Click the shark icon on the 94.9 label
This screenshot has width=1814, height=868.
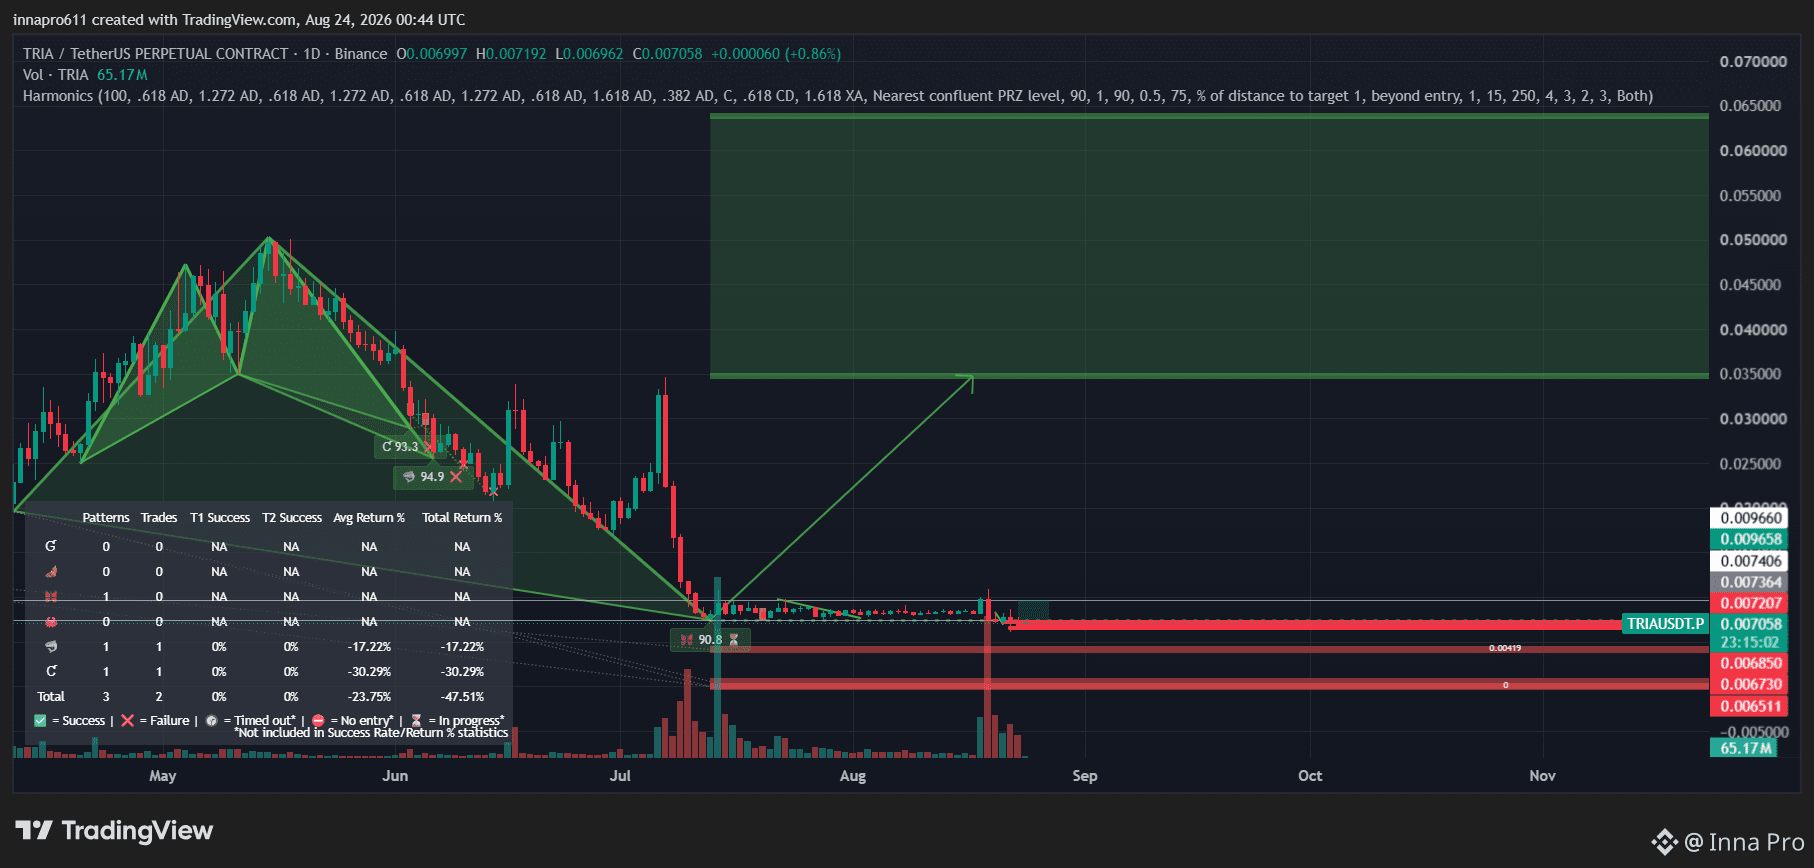click(x=408, y=477)
